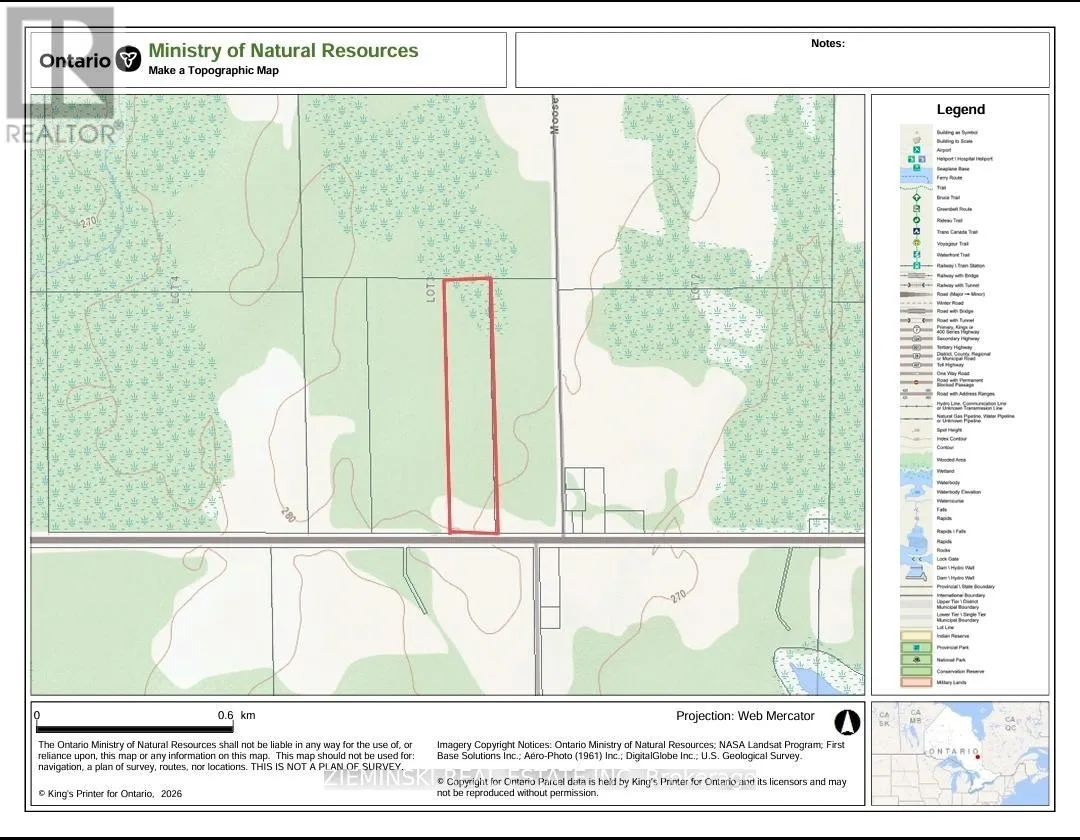This screenshot has width=1080, height=840.
Task: Click the Ministry of Natural Resources title
Action: (283, 51)
